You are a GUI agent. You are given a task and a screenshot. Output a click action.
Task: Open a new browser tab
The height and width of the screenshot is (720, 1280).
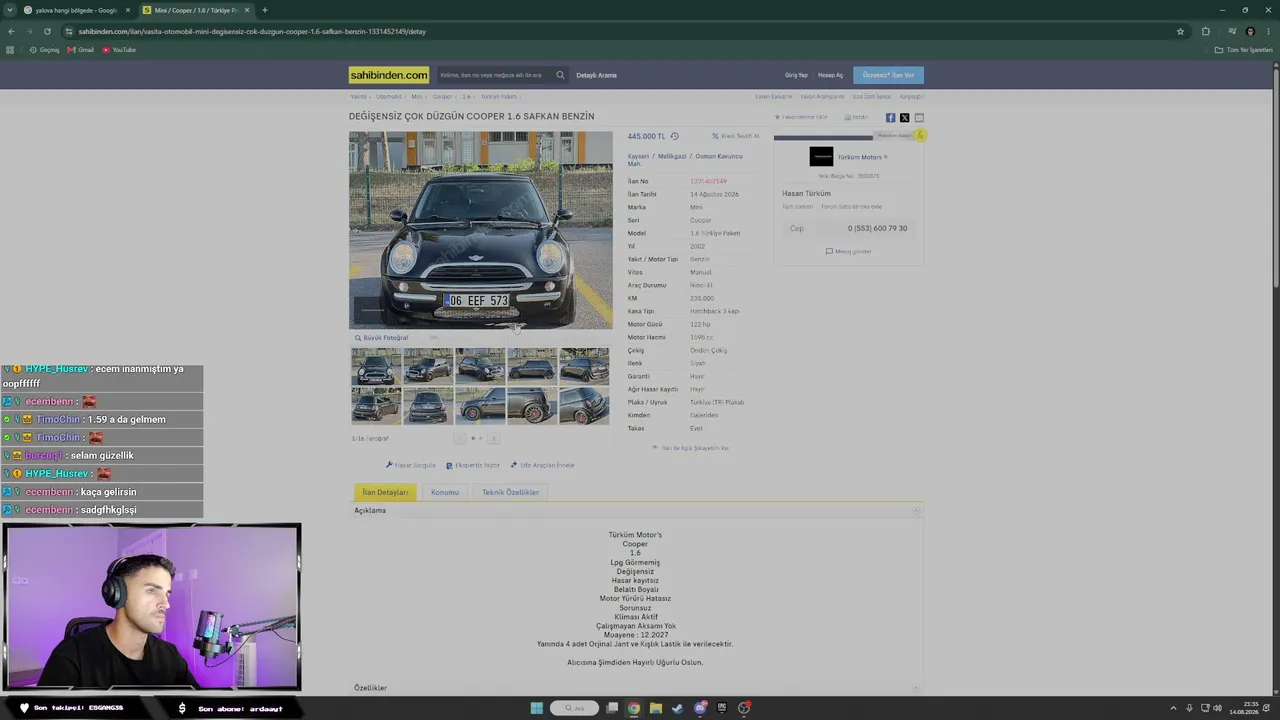point(265,10)
